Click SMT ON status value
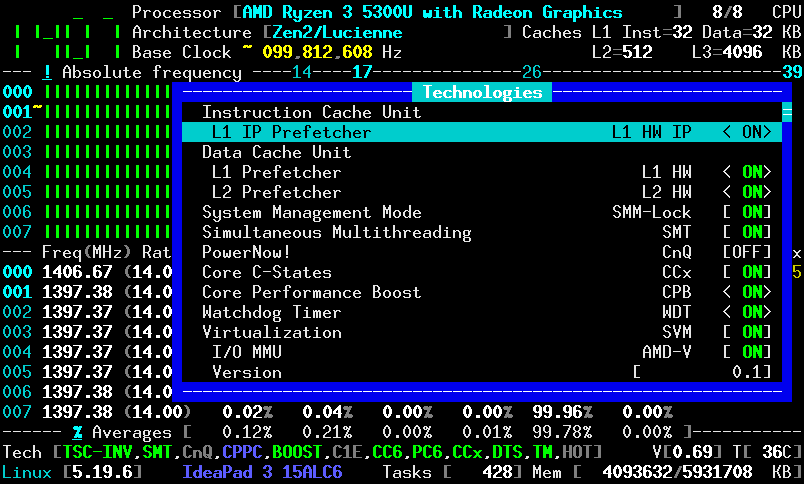The image size is (804, 484). 747,232
